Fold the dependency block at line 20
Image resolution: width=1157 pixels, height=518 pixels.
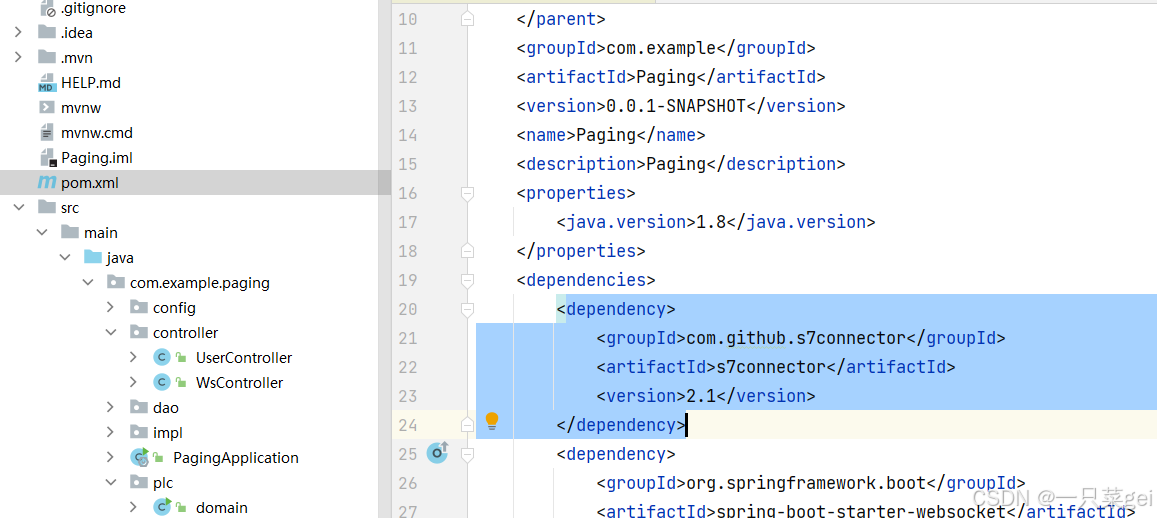tap(466, 309)
